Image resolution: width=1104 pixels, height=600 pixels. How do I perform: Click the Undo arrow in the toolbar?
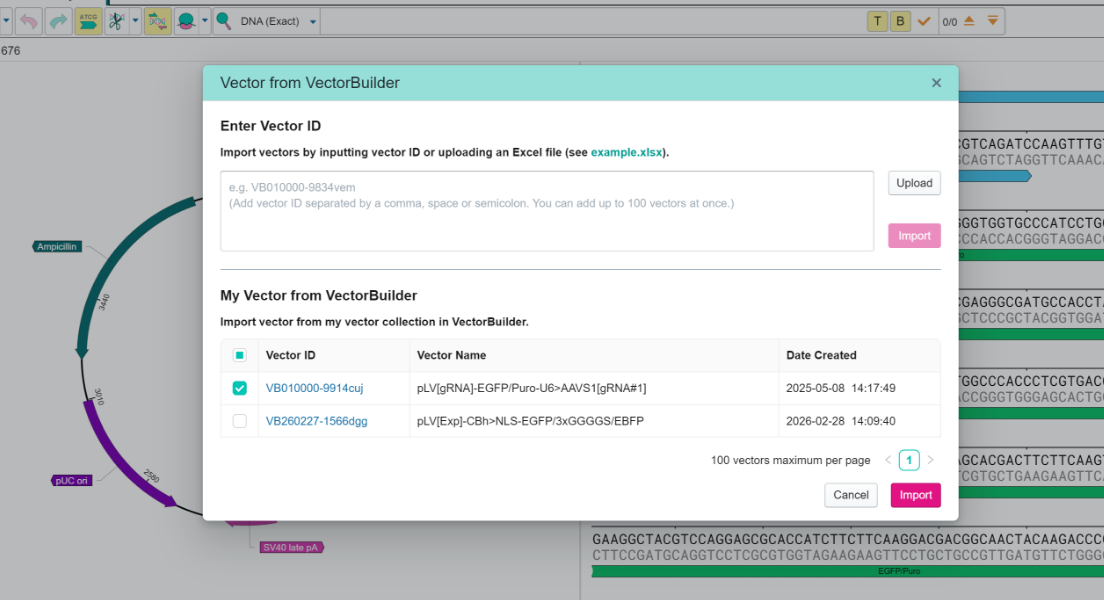[x=29, y=21]
